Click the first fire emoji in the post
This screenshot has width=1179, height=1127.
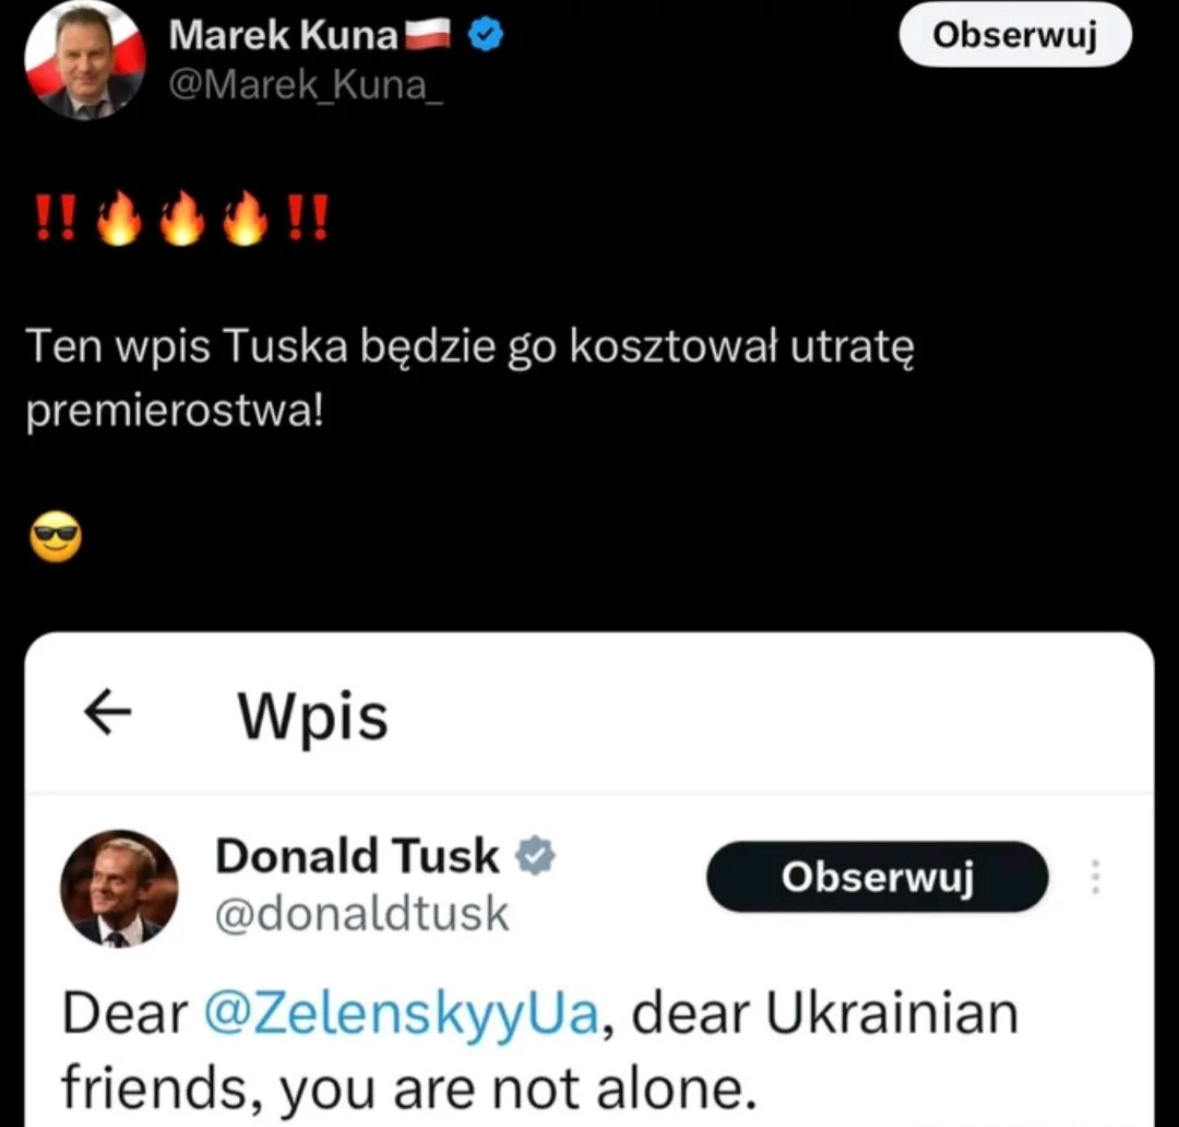(120, 218)
